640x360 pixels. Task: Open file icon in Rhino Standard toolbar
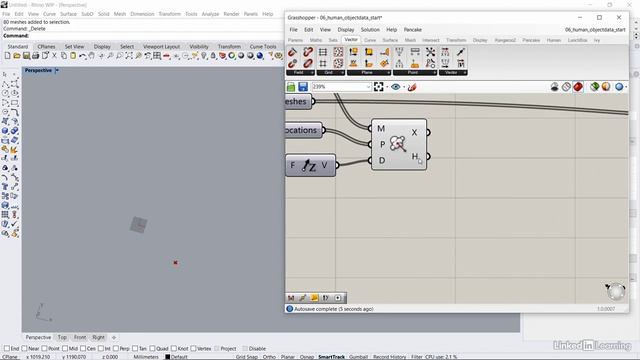click(17, 56)
